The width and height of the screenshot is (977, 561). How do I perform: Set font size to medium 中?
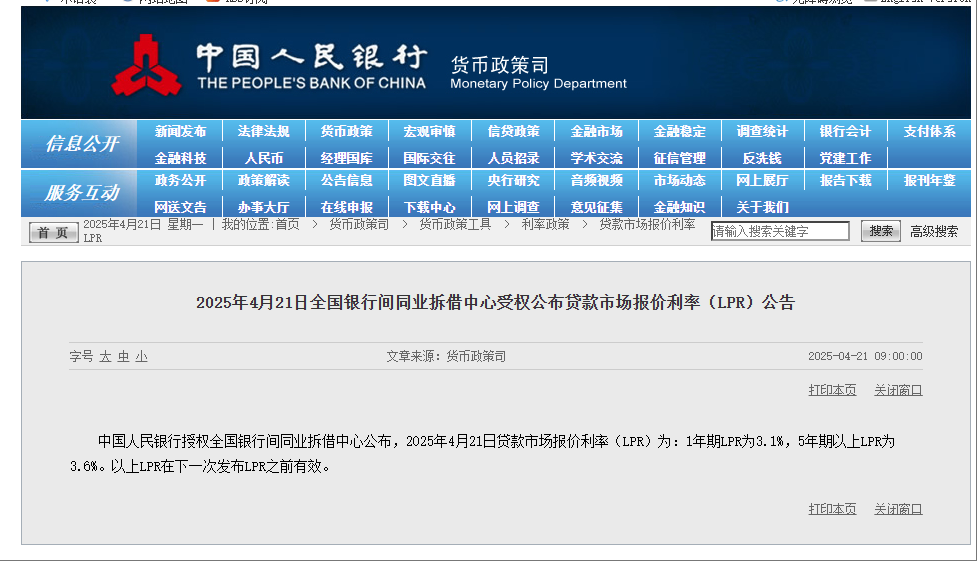[x=123, y=357]
